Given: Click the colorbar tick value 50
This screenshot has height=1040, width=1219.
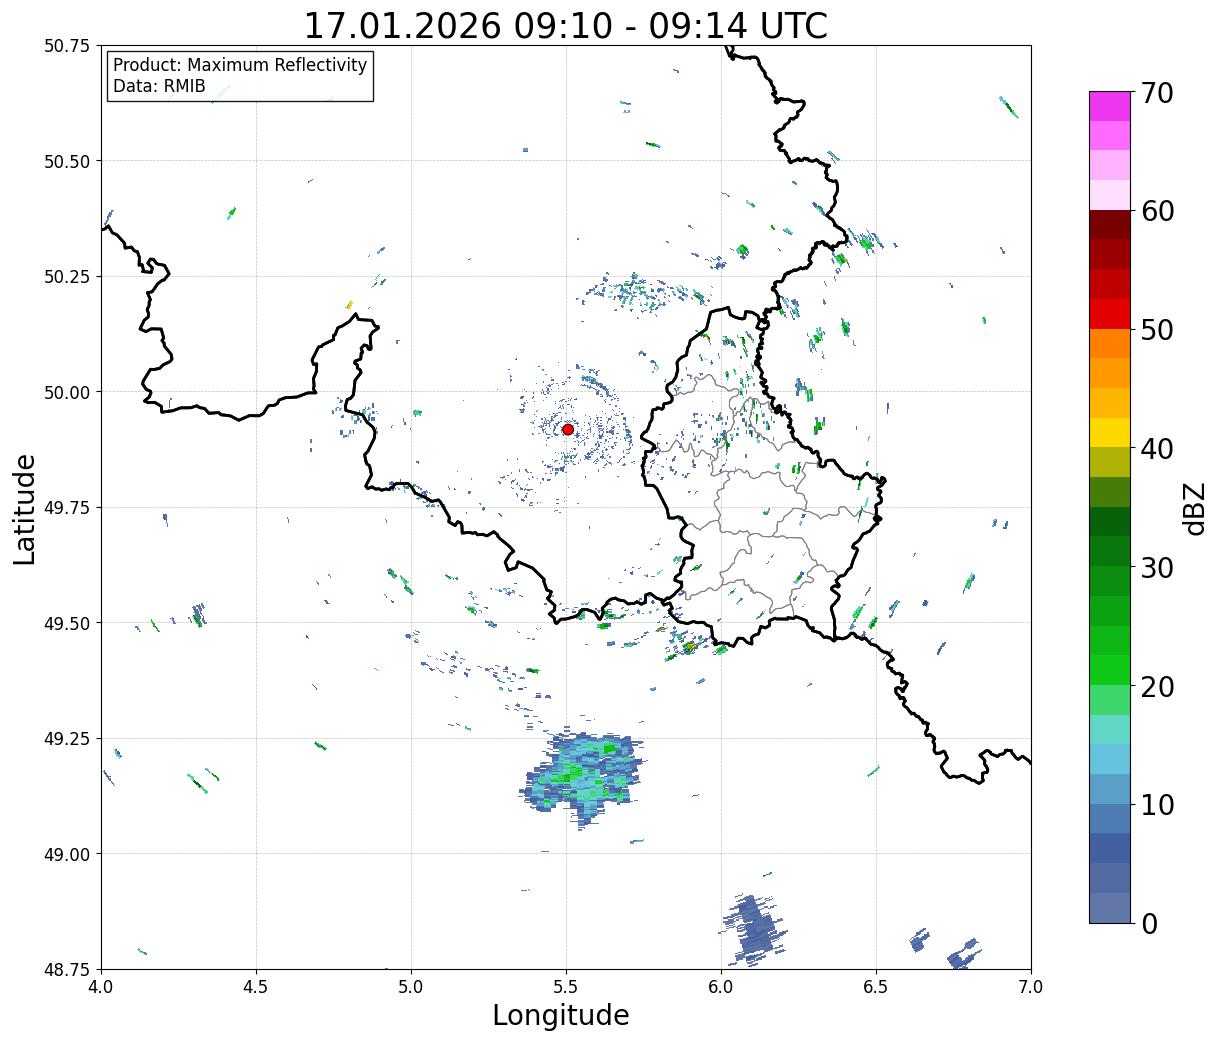Looking at the screenshot, I should pyautogui.click(x=1157, y=330).
